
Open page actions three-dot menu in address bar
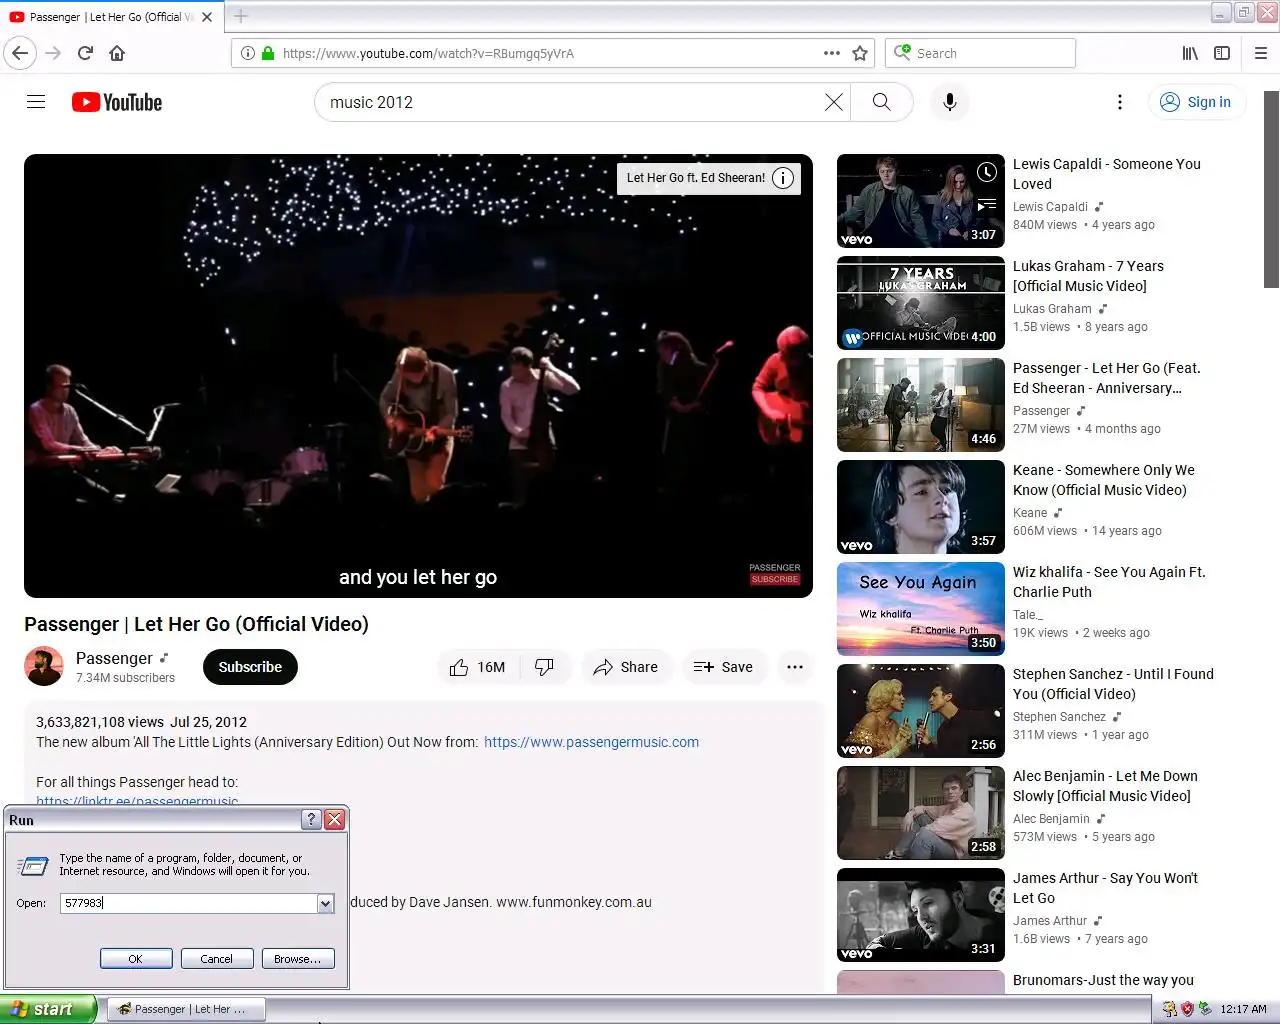point(831,53)
